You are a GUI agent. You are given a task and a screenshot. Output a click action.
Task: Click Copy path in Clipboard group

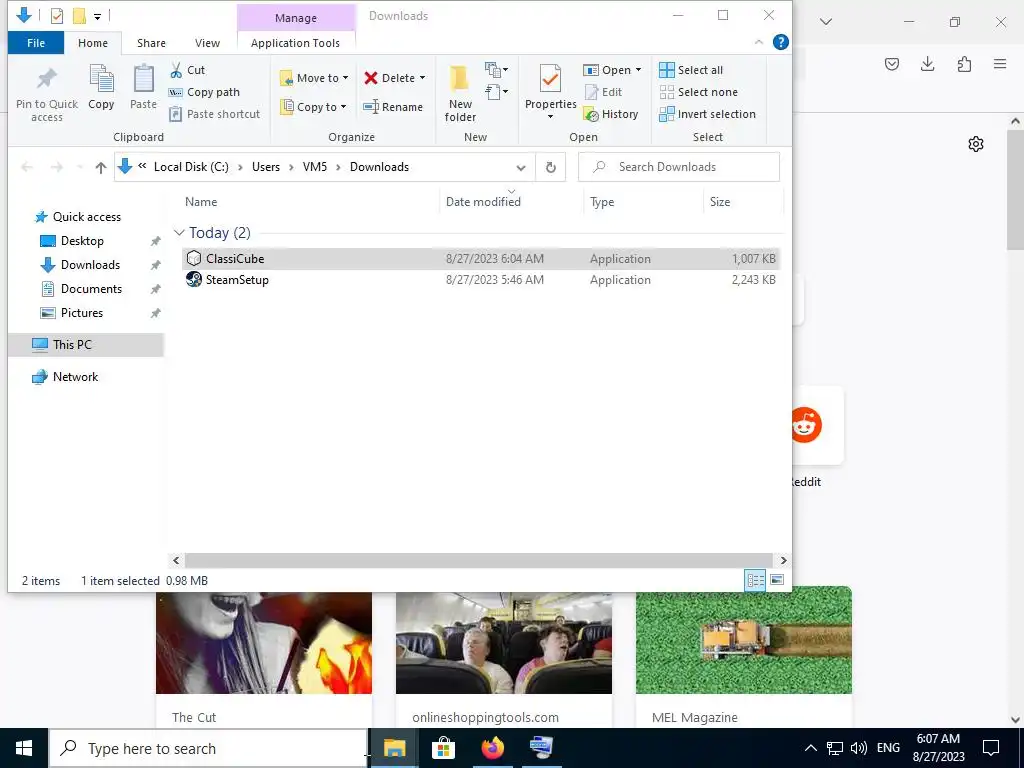204,92
